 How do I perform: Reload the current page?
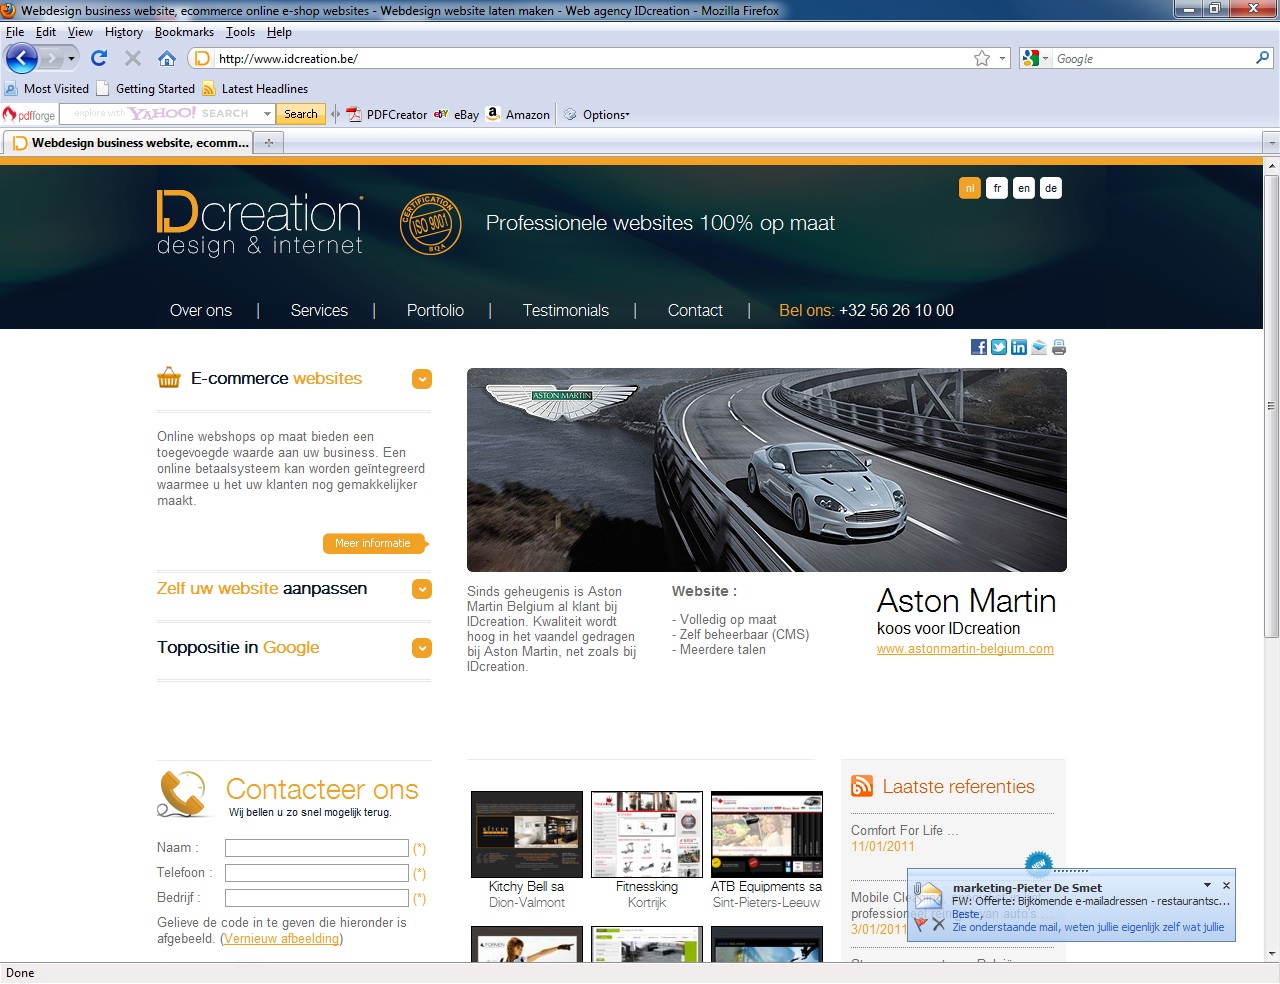pyautogui.click(x=99, y=58)
